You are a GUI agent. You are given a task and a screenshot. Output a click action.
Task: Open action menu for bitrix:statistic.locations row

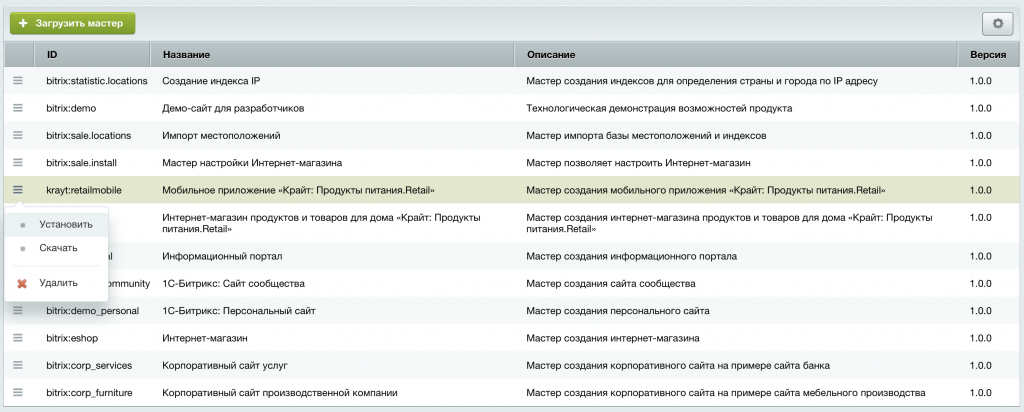click(18, 80)
